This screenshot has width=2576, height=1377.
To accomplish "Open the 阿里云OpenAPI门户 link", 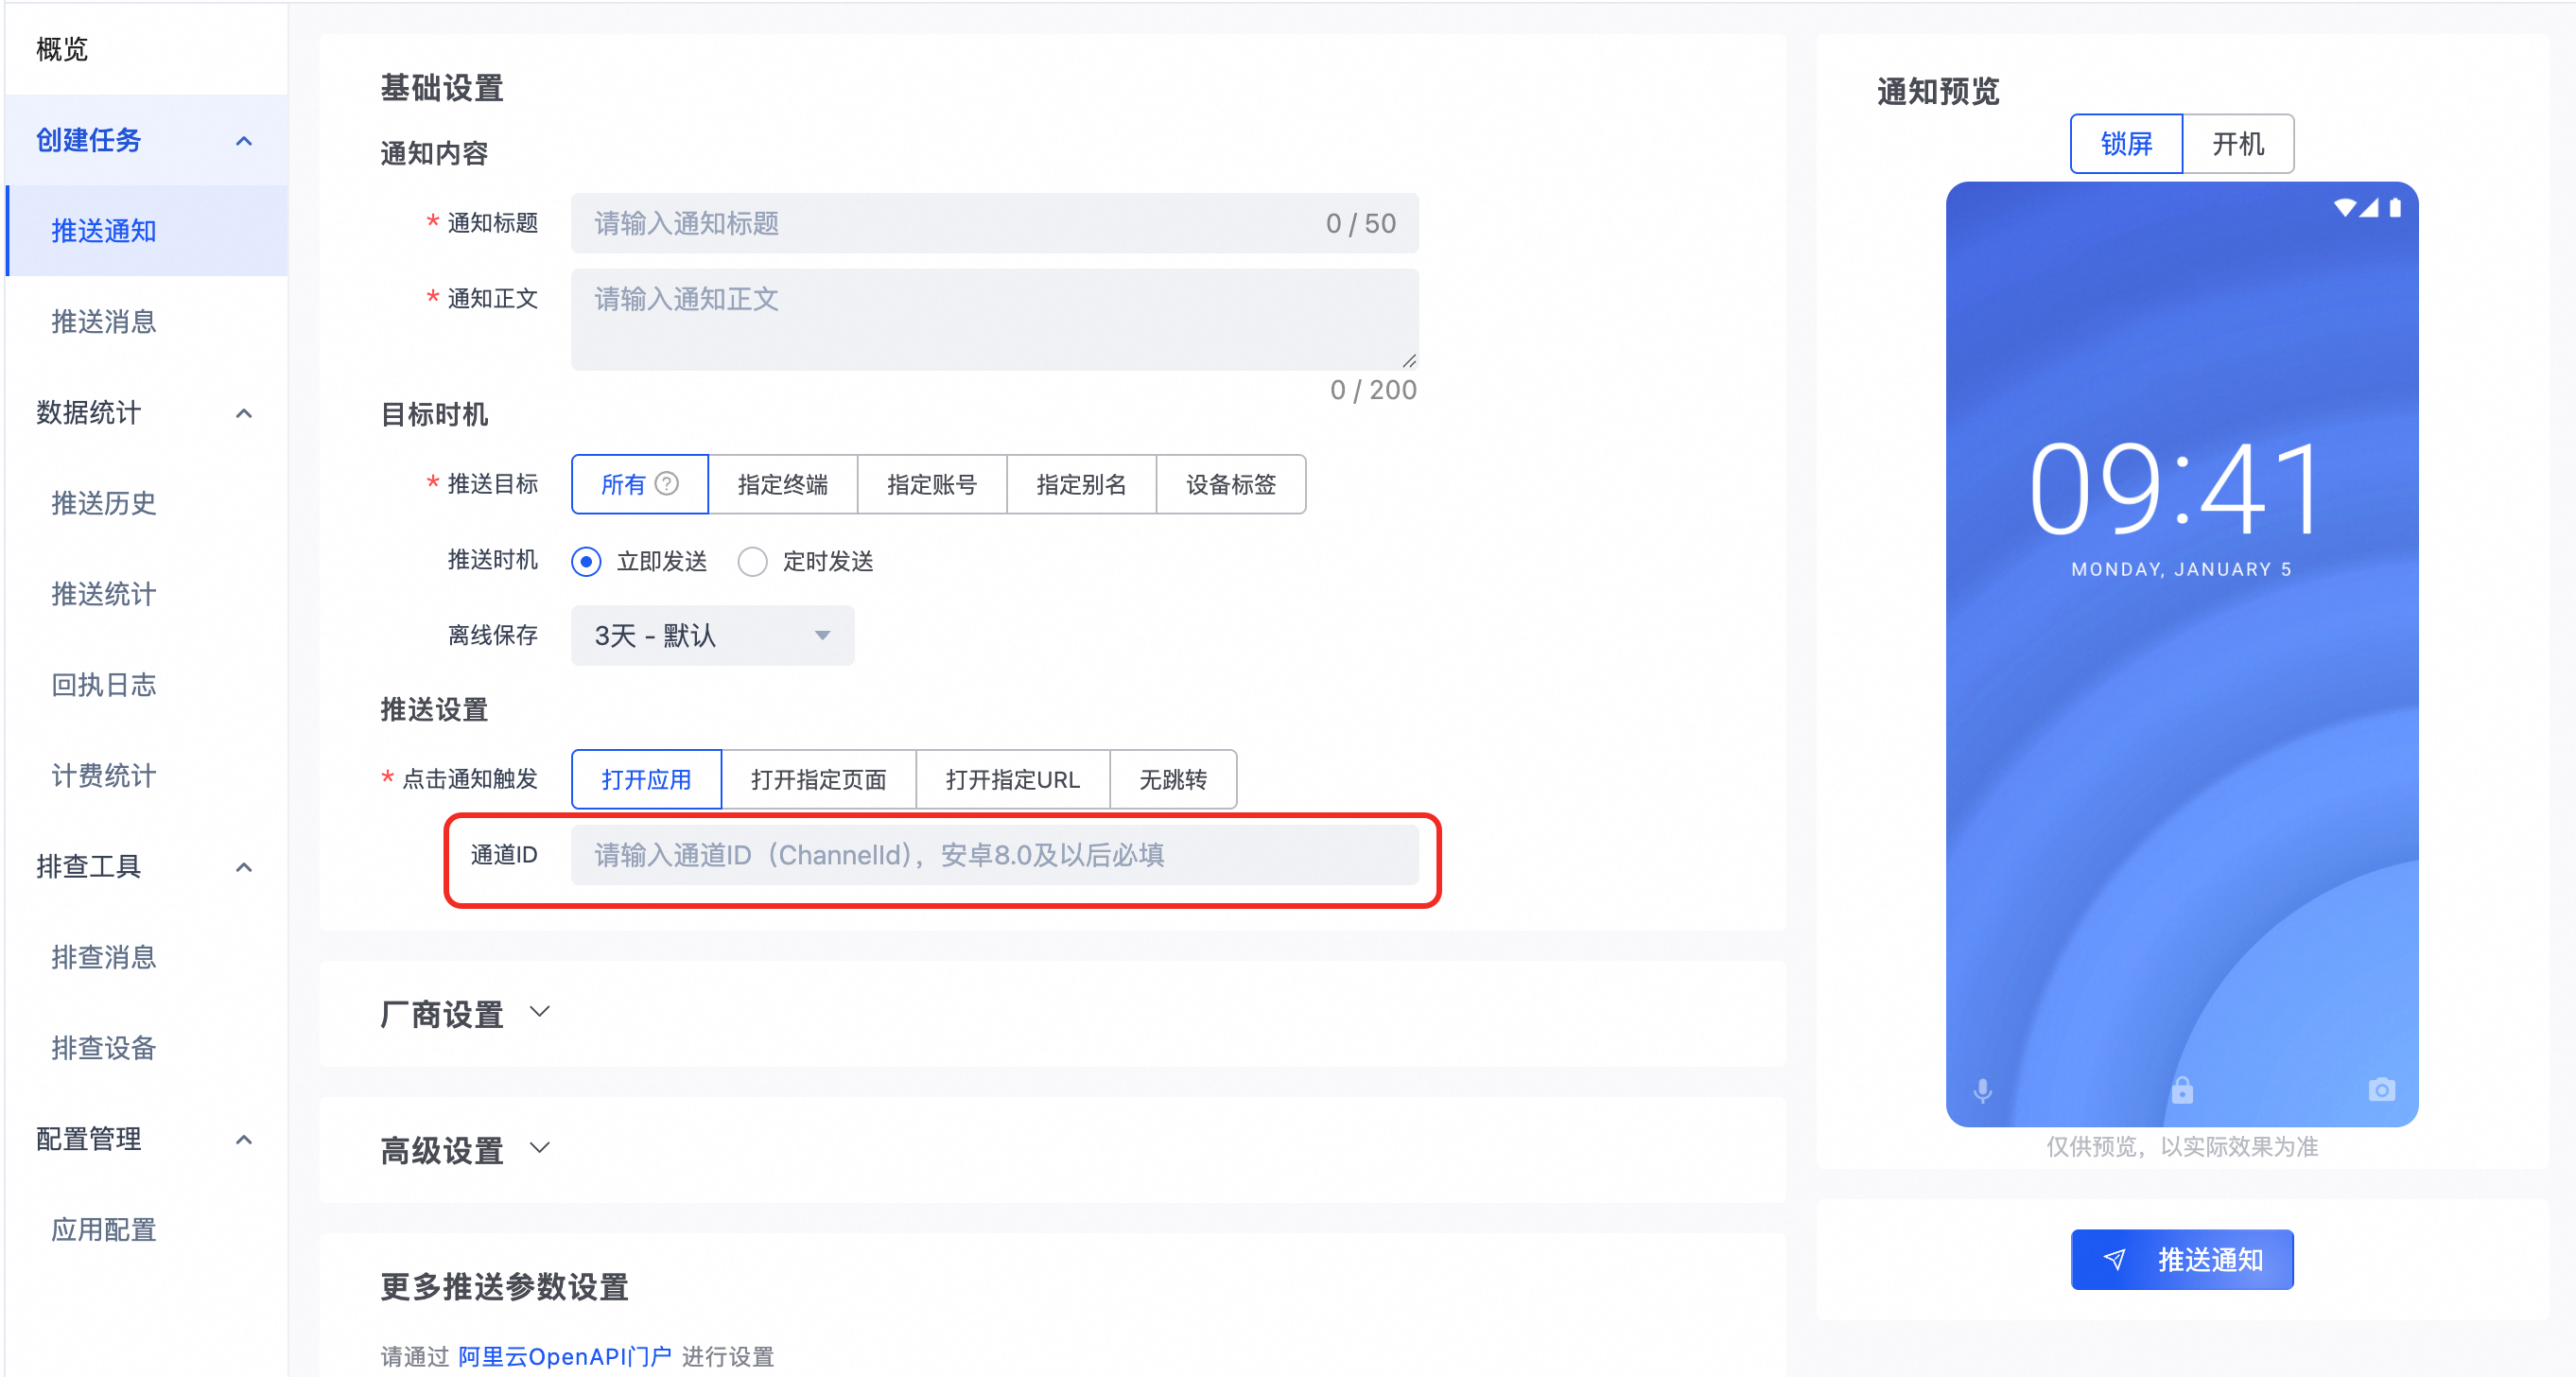I will pos(564,1356).
